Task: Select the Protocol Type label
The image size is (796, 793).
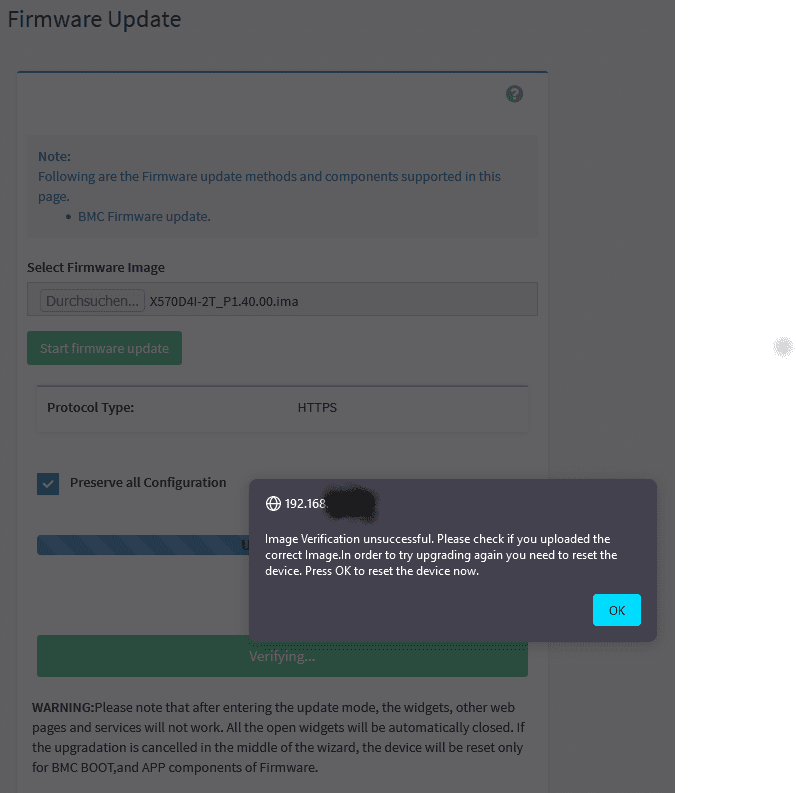Action: (91, 408)
